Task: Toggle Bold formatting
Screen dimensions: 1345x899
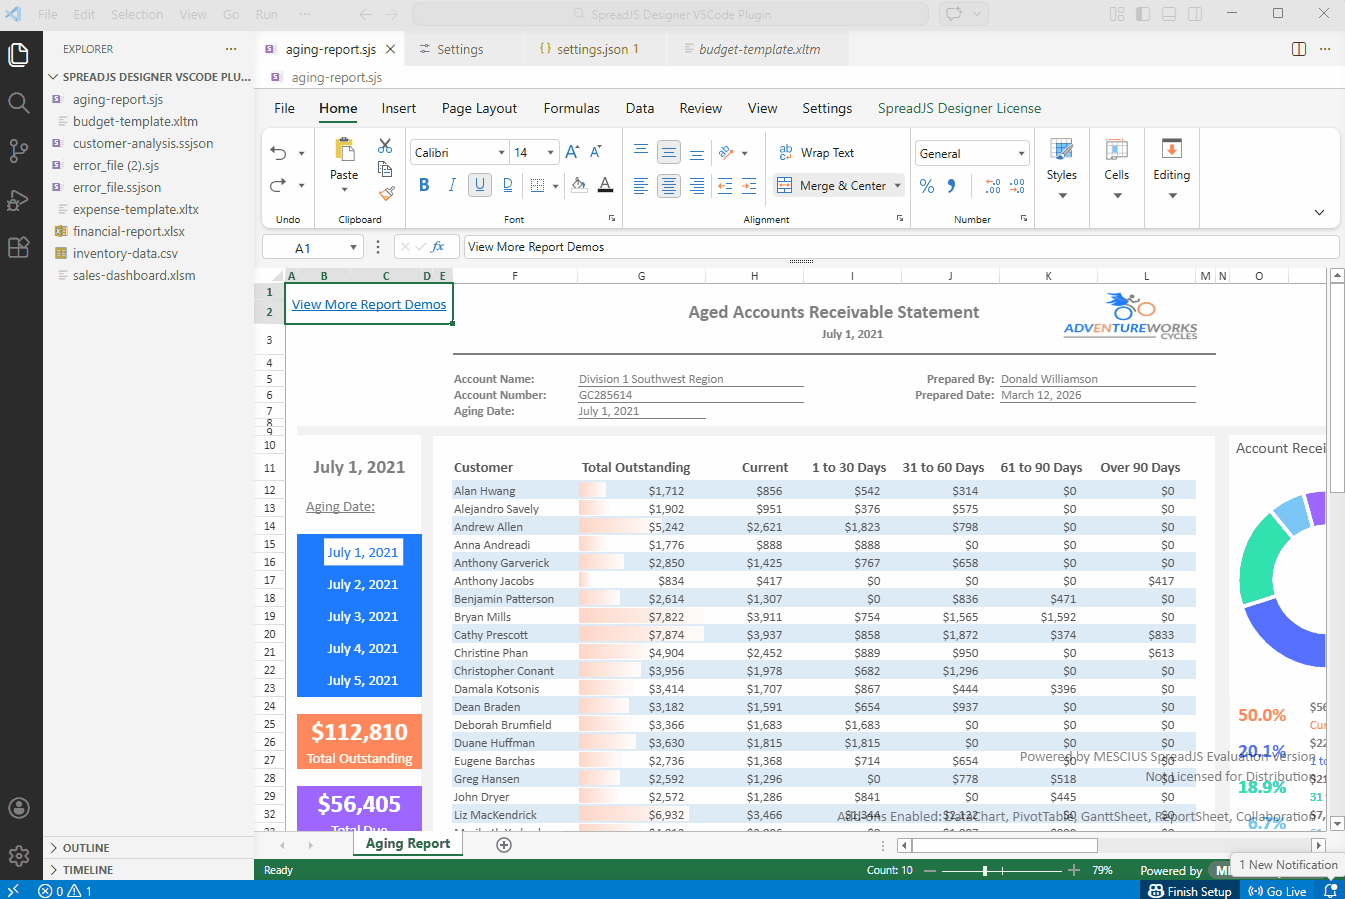Action: click(424, 185)
